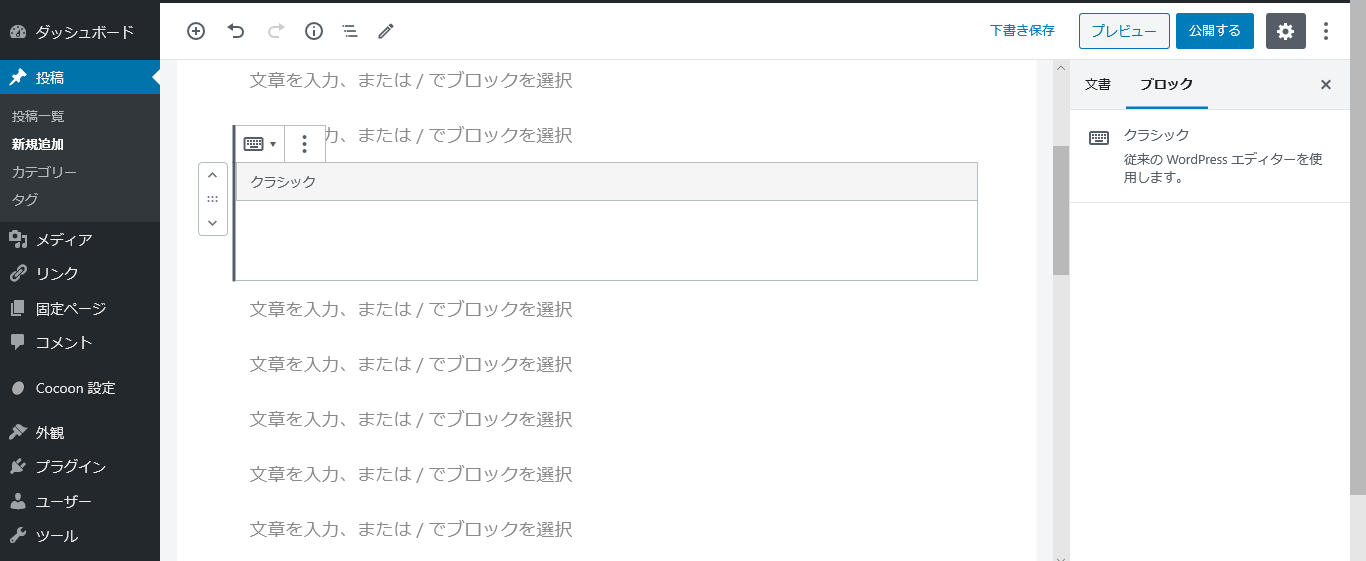Click the 下書き保存 link
The height and width of the screenshot is (561, 1366).
point(1022,31)
